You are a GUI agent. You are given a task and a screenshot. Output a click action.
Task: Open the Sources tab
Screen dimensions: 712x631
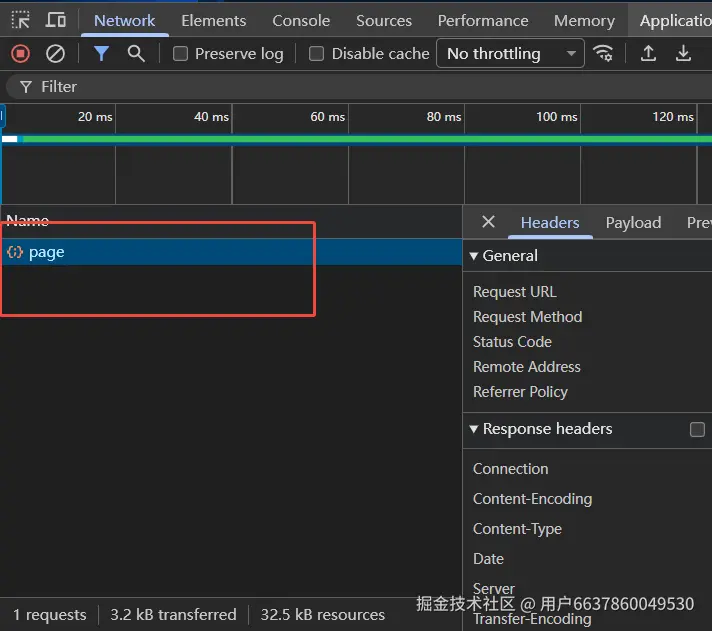click(384, 21)
